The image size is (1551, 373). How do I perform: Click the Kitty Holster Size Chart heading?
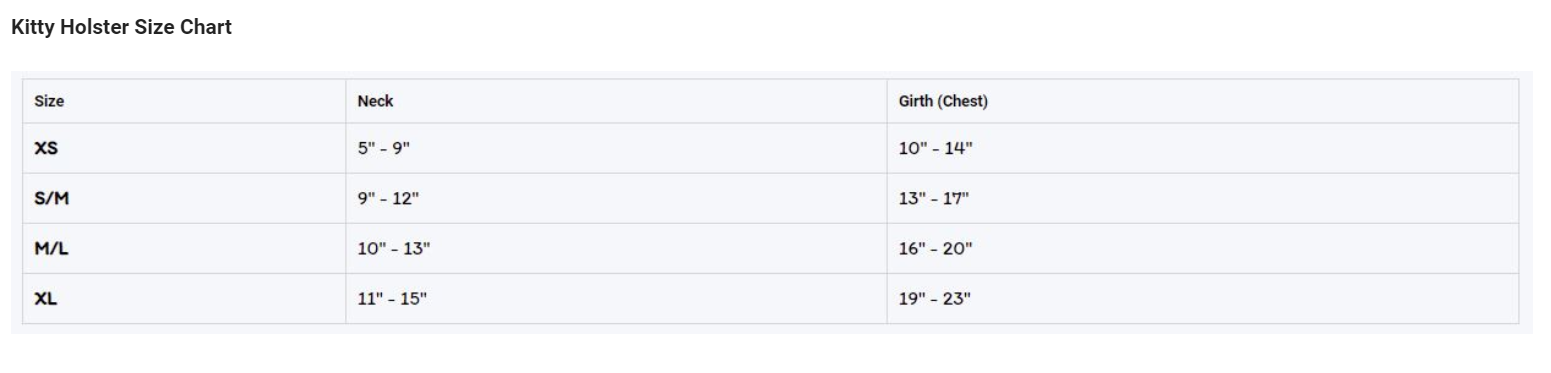coord(121,28)
